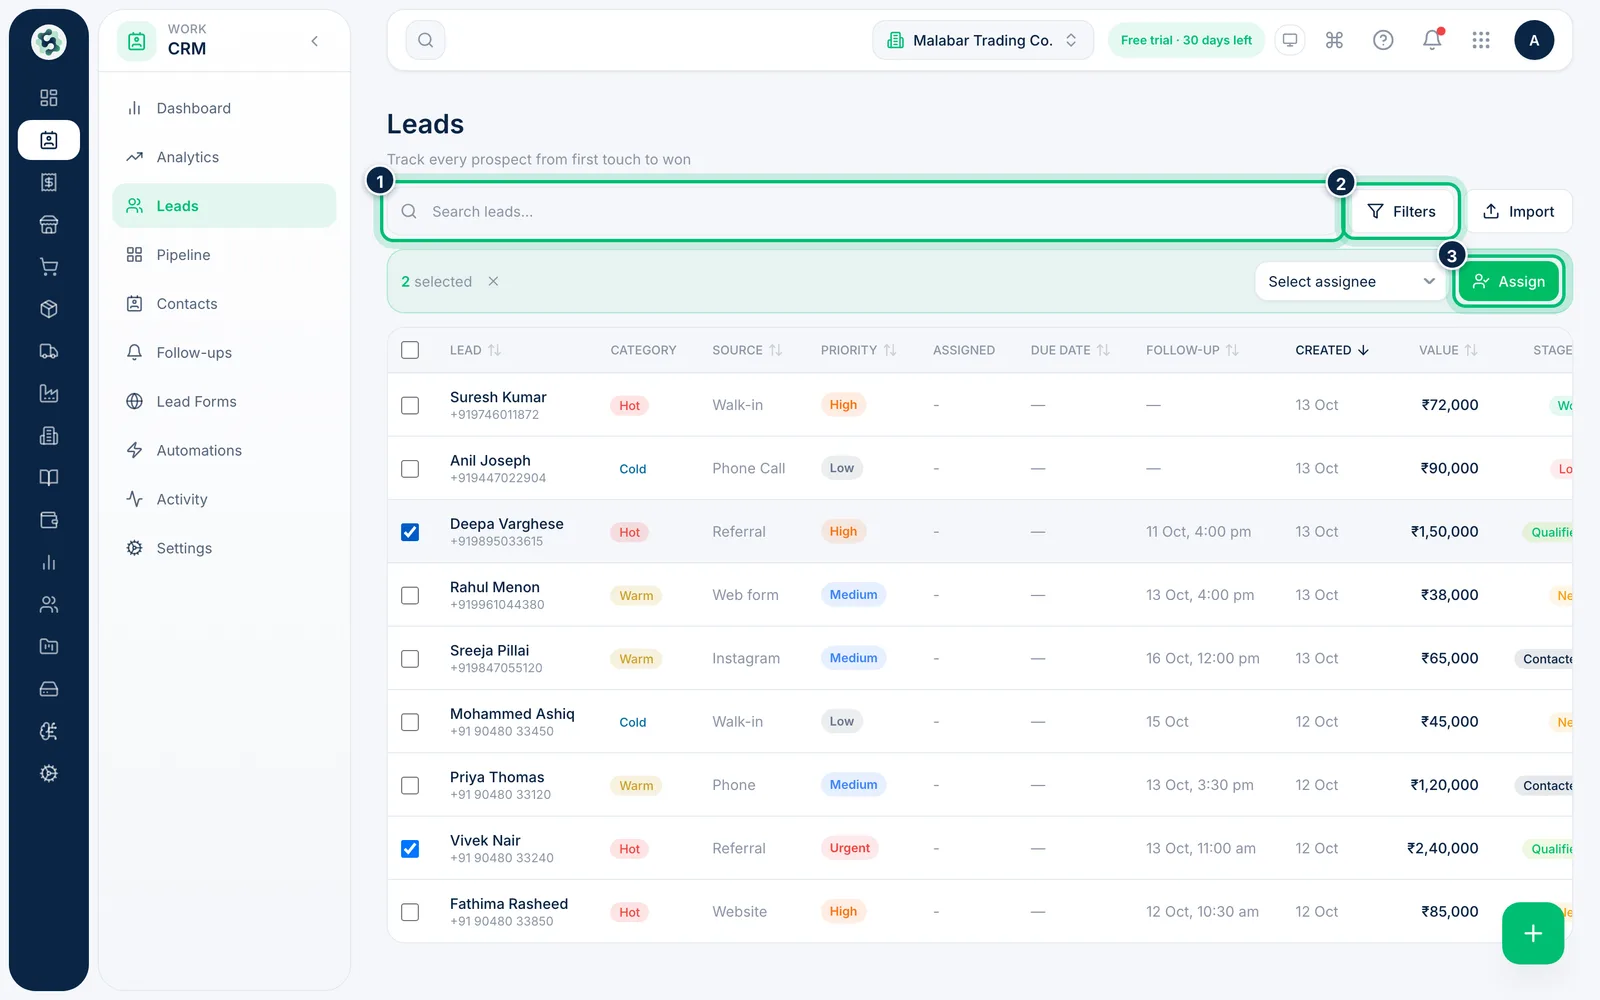Sort the table by the CREATED column

[x=1332, y=350]
